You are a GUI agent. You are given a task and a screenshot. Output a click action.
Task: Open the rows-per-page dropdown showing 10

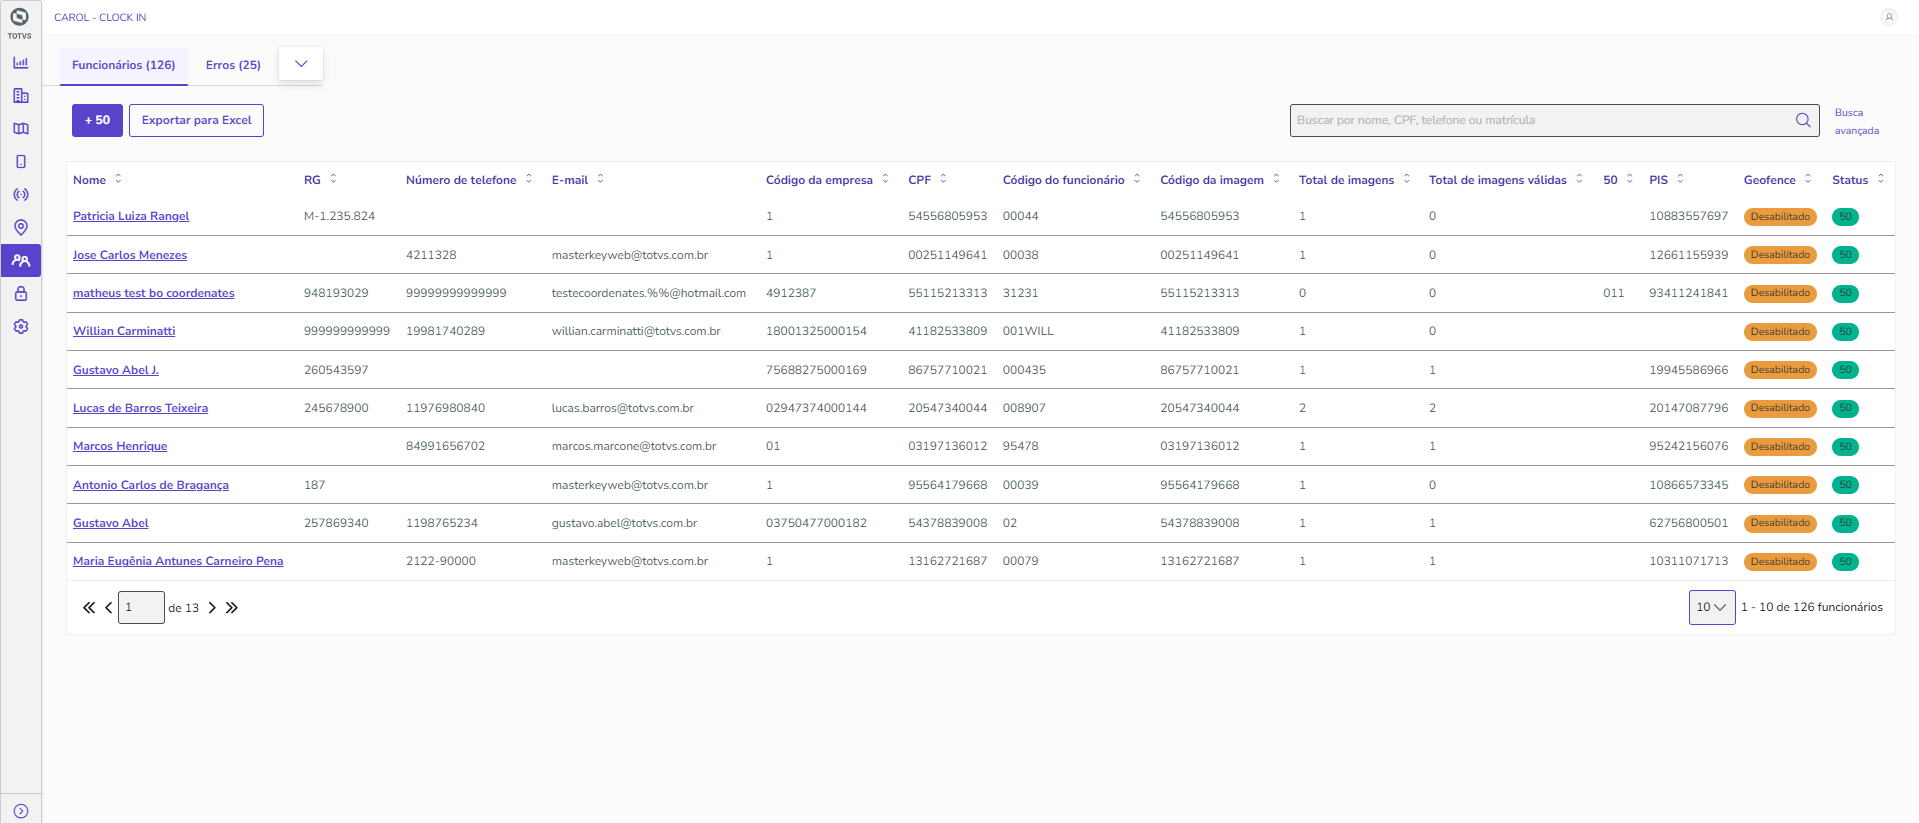(x=1711, y=607)
